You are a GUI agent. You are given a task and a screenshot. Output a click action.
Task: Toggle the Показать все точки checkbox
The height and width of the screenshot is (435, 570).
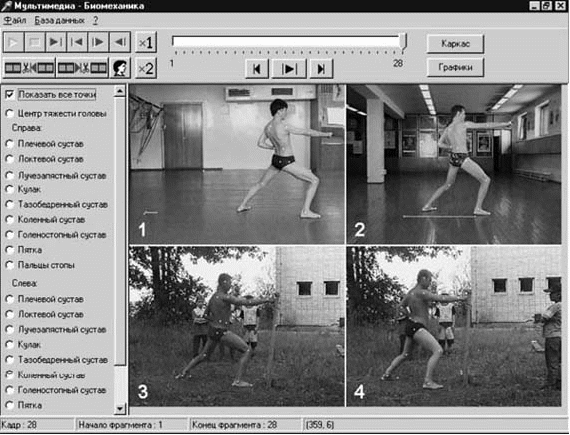(x=10, y=95)
